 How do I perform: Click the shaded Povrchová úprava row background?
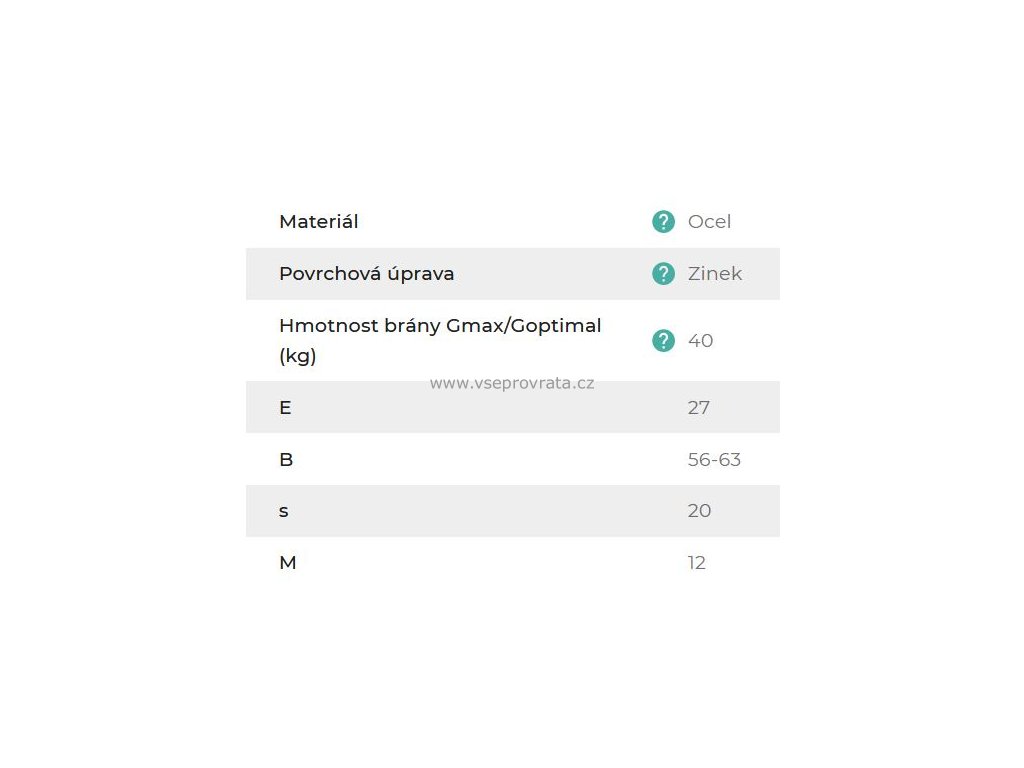point(513,274)
